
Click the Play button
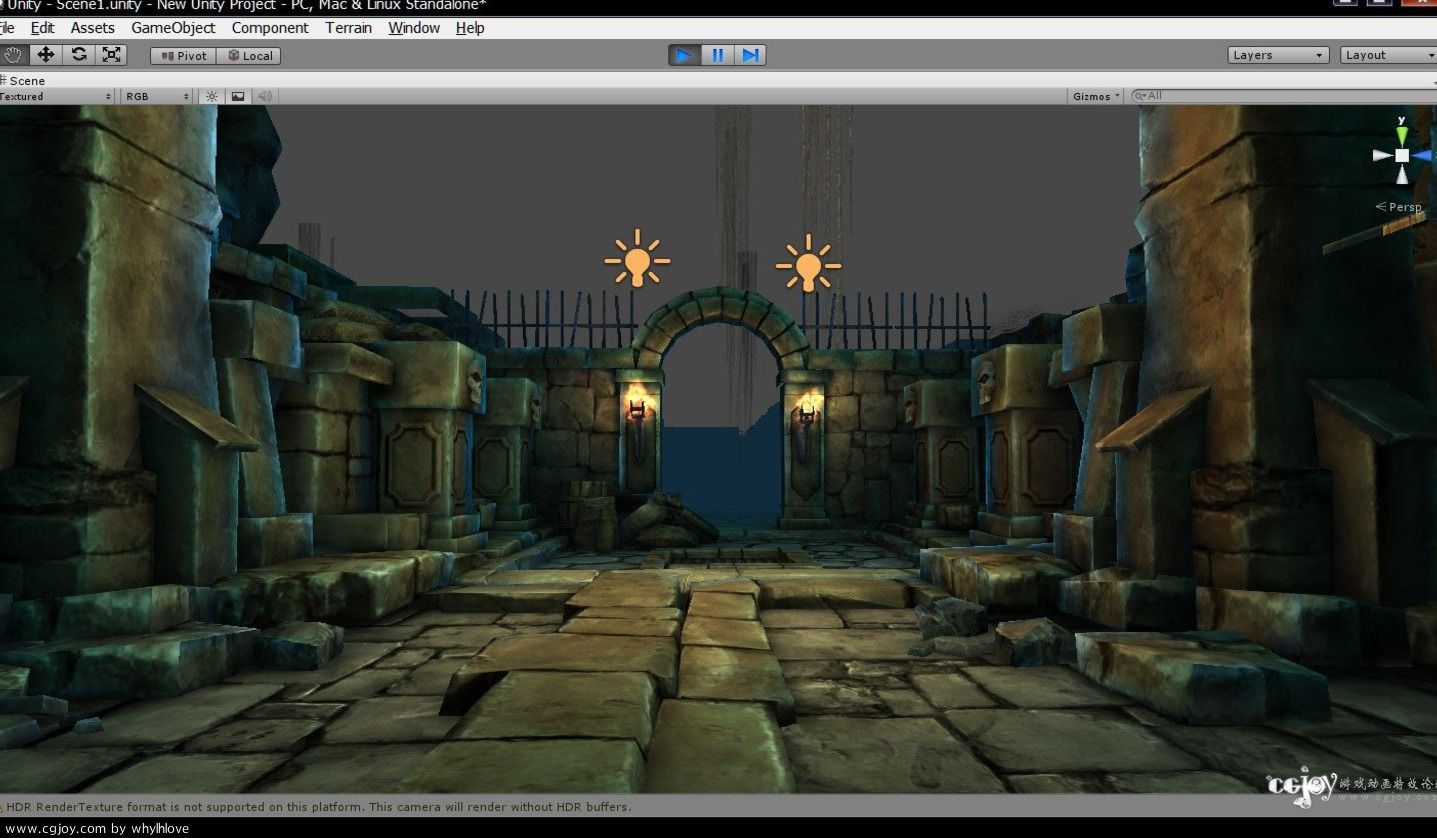[684, 55]
